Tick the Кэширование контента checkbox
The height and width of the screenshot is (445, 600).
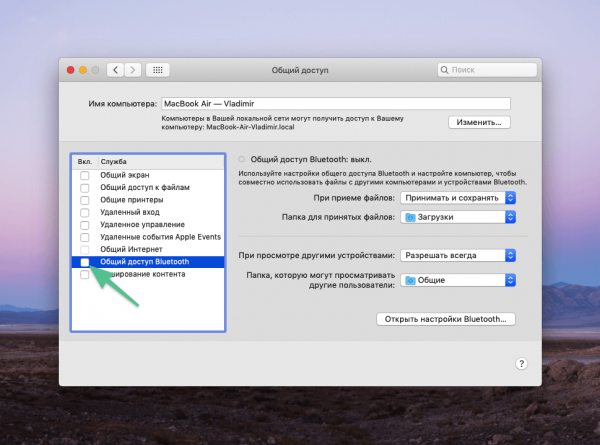[85, 274]
